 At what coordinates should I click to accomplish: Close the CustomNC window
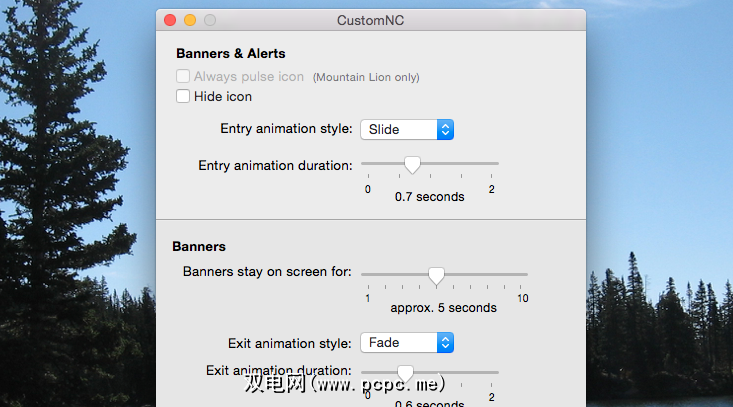click(169, 20)
